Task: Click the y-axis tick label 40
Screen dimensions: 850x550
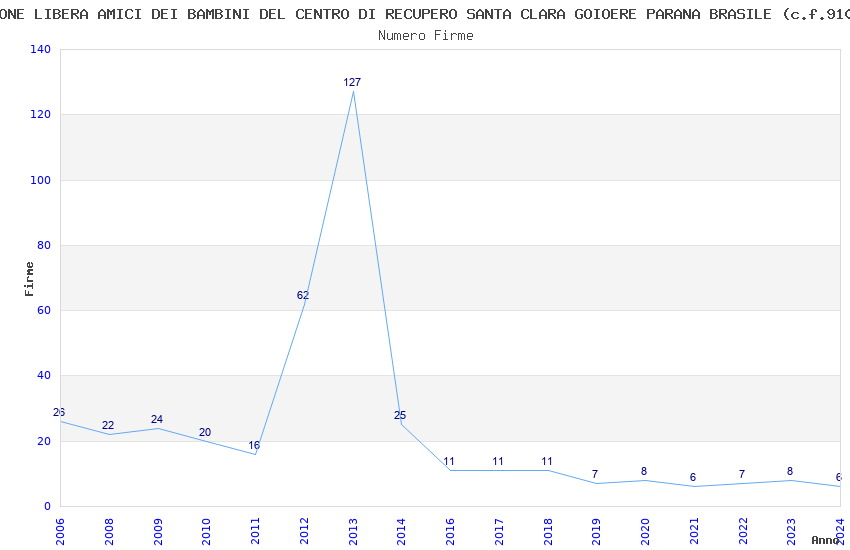Action: coord(44,376)
